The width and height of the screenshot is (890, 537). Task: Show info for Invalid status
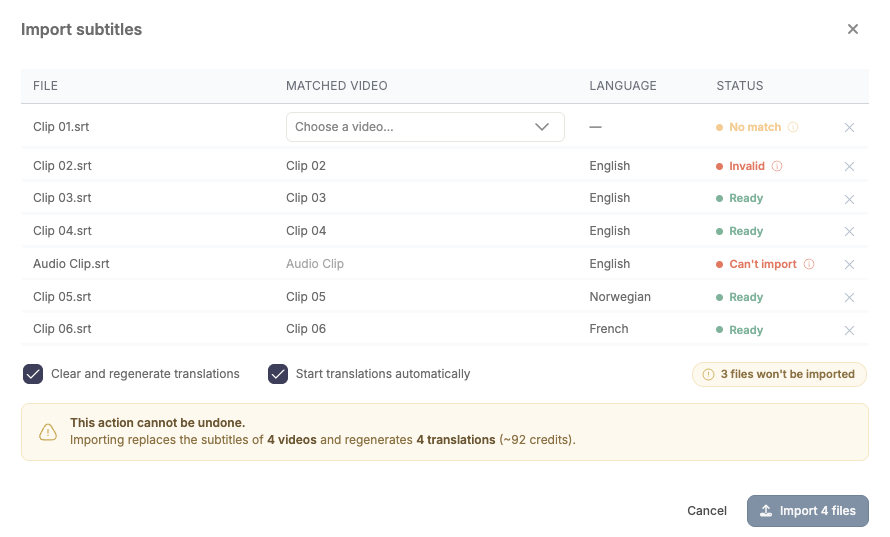[x=777, y=166]
